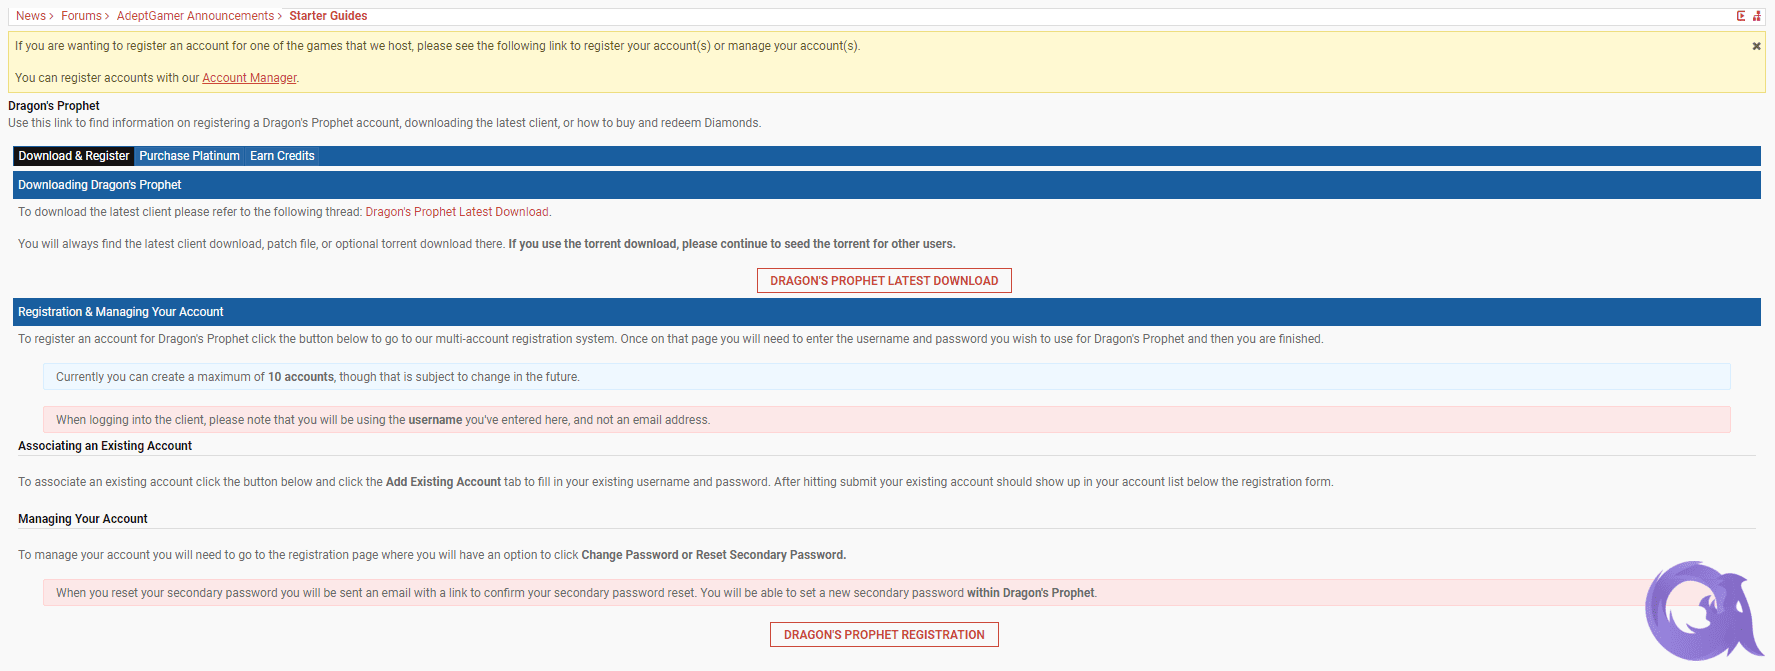Screen dimensions: 1775x671
Task: Click 'Change Password or Reset Secondary Password' text
Action: point(714,555)
